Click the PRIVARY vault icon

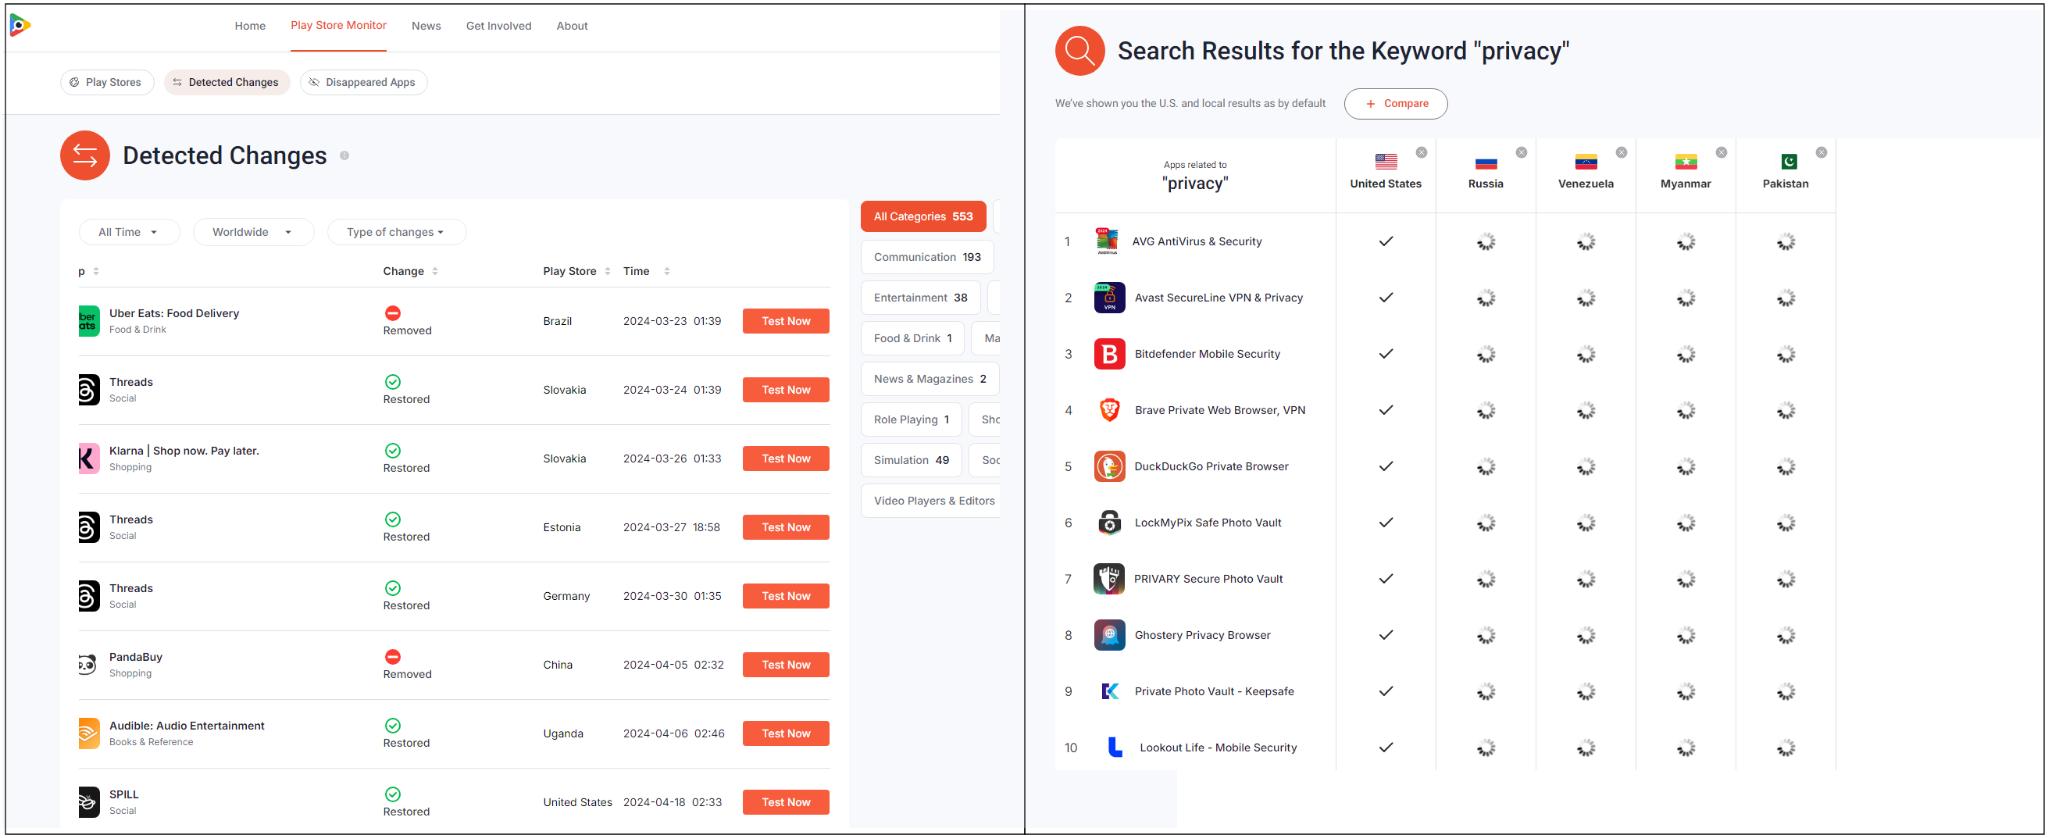[1109, 579]
